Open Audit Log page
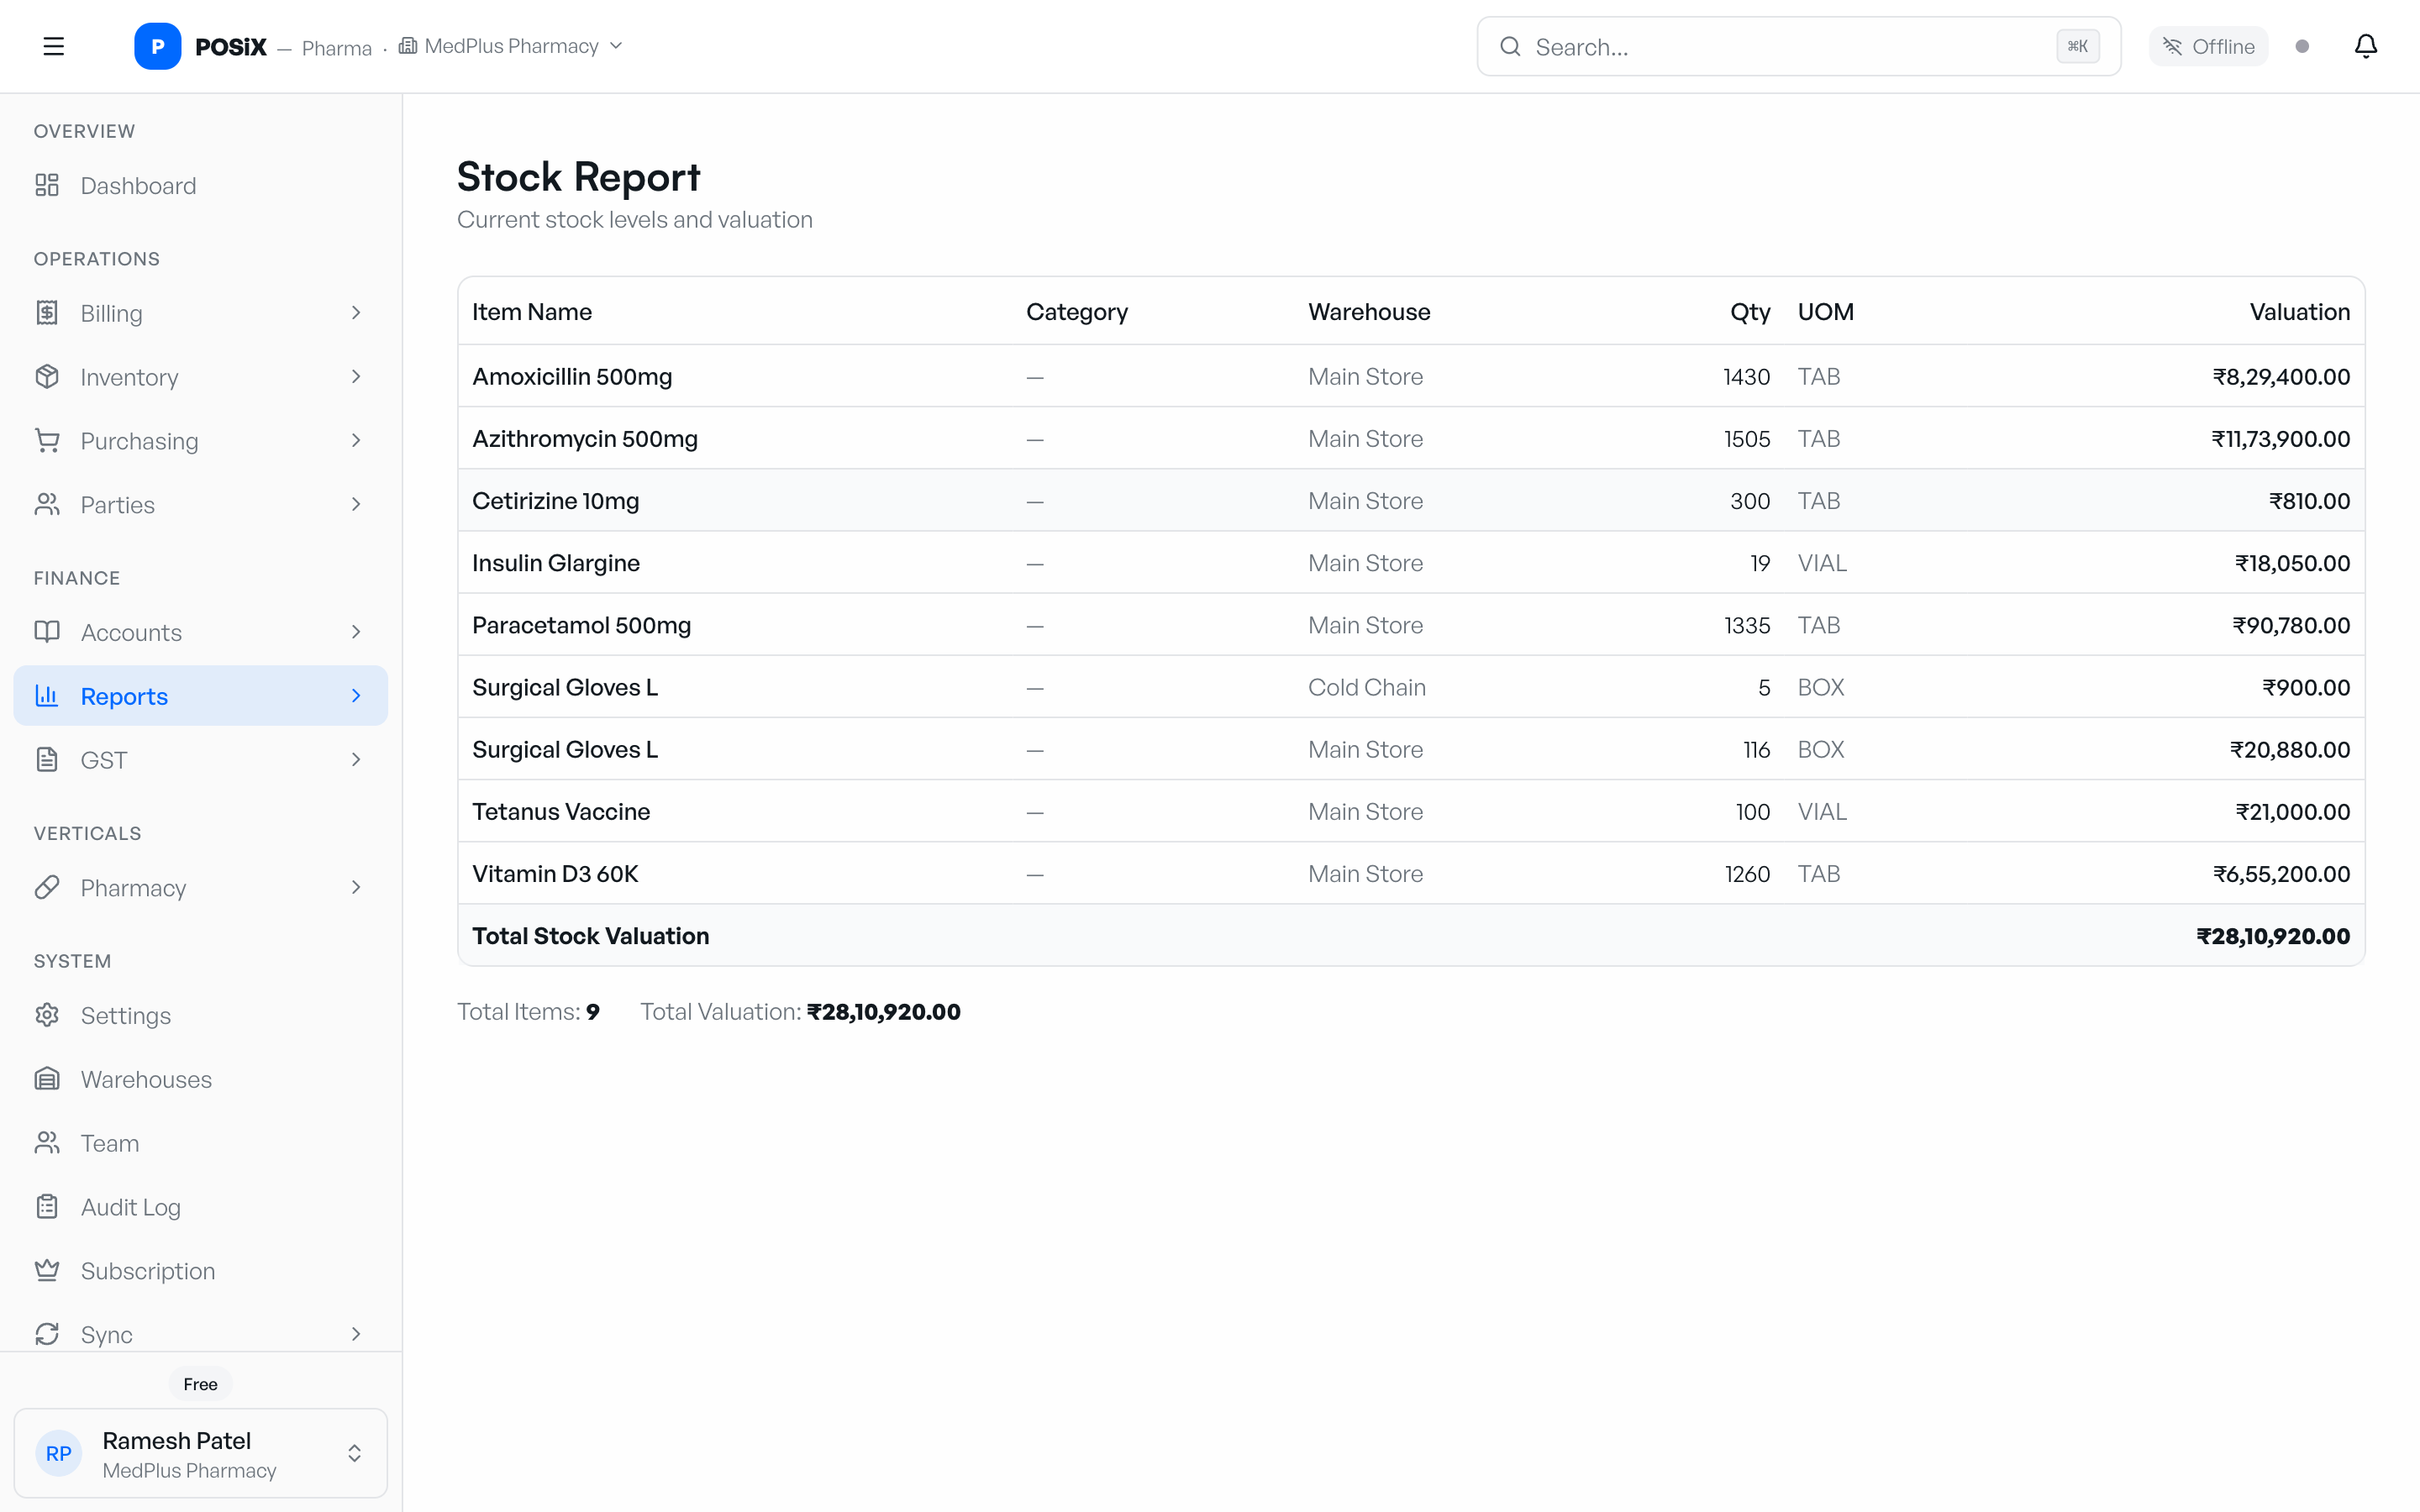Screen dimensions: 2420x1512 [x=200, y=1207]
